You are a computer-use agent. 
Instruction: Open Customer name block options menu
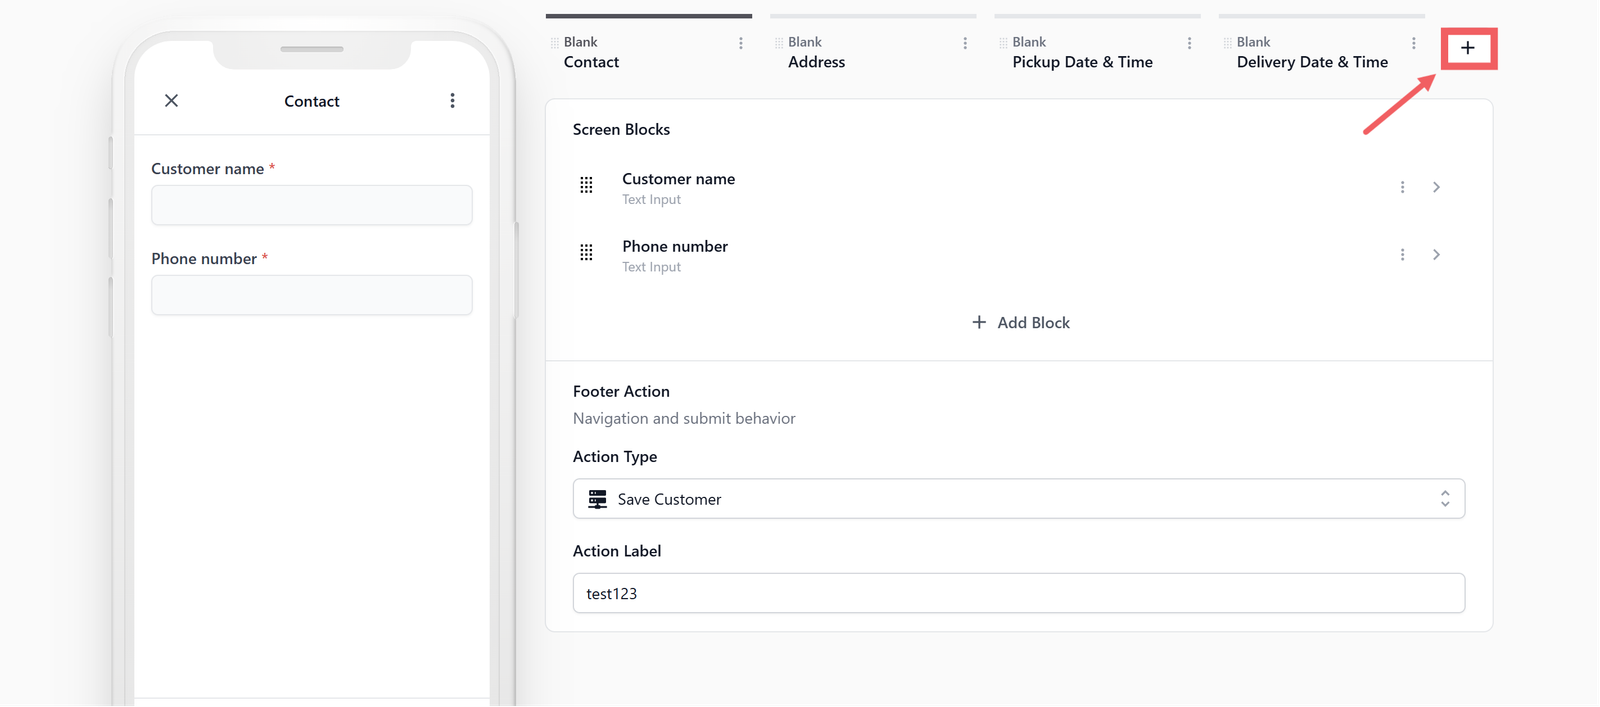(x=1402, y=187)
